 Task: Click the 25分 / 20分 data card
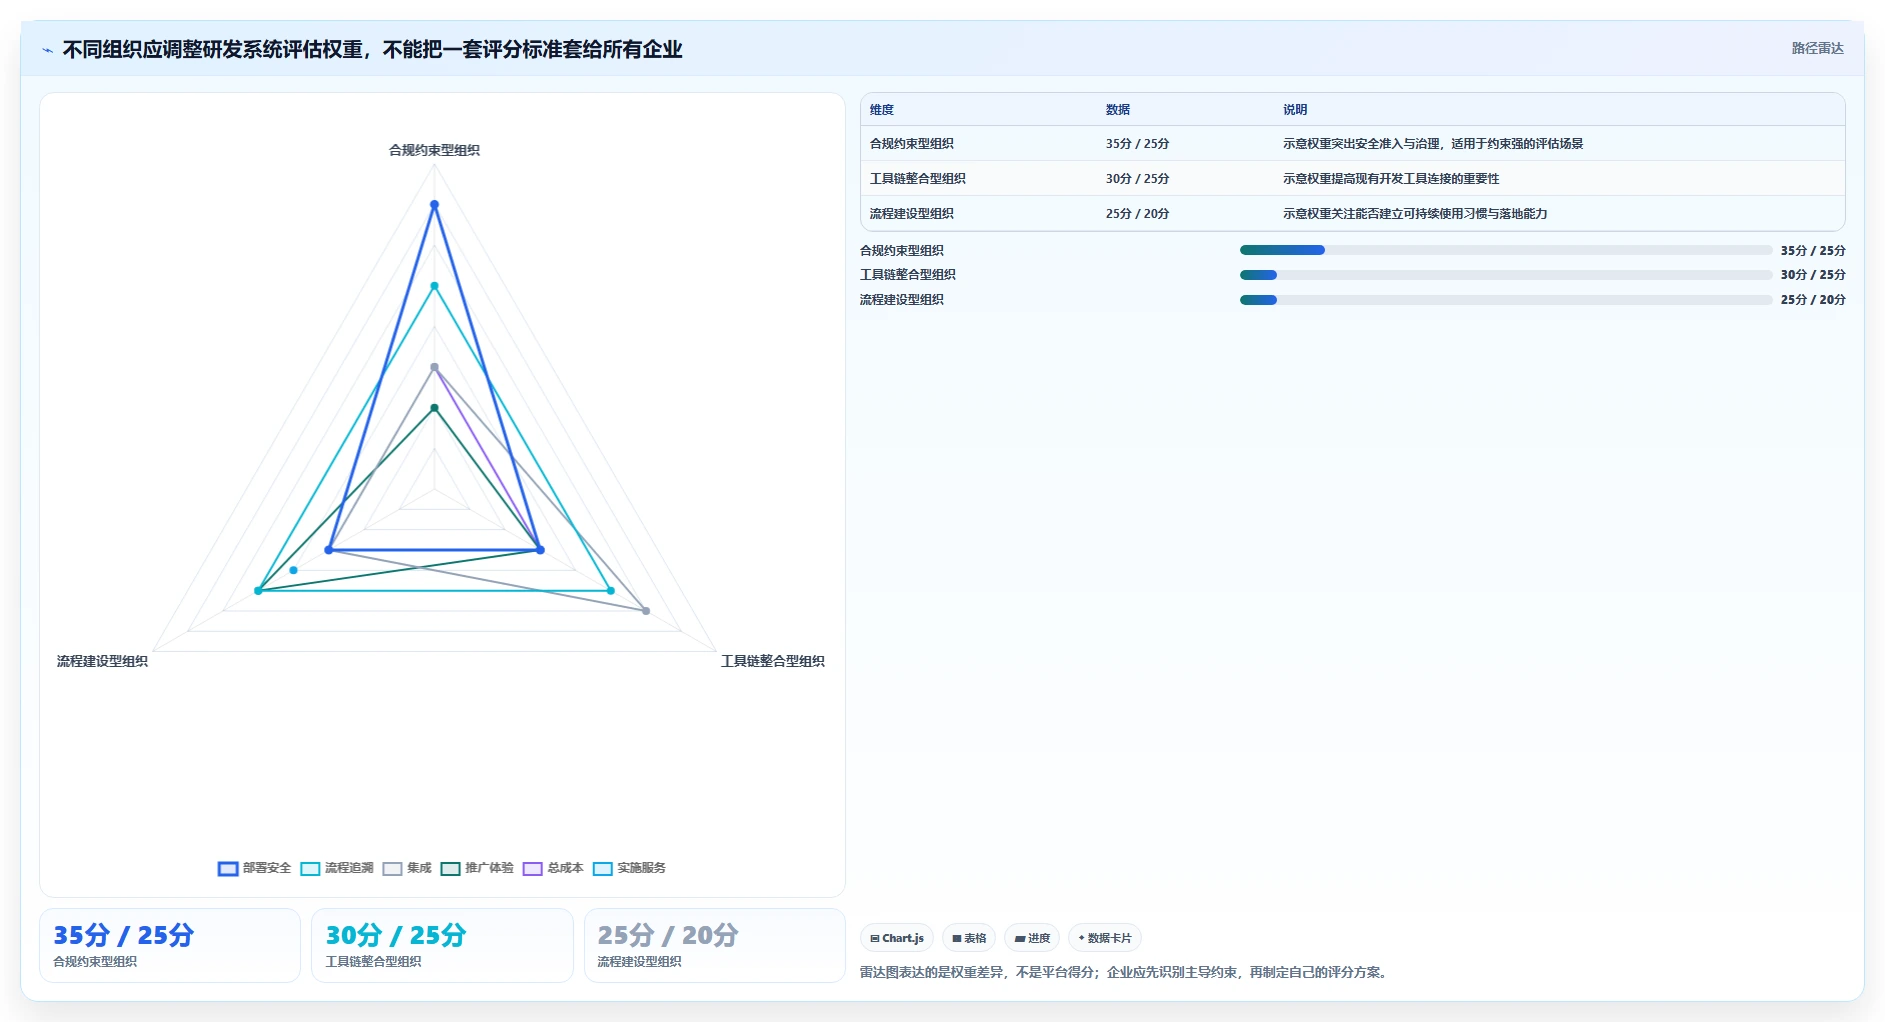click(x=715, y=945)
